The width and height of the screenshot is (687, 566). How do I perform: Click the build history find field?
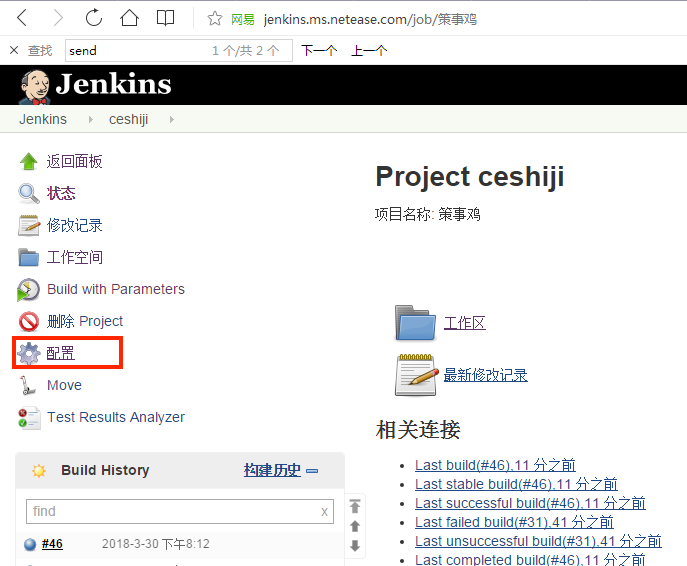pos(180,511)
